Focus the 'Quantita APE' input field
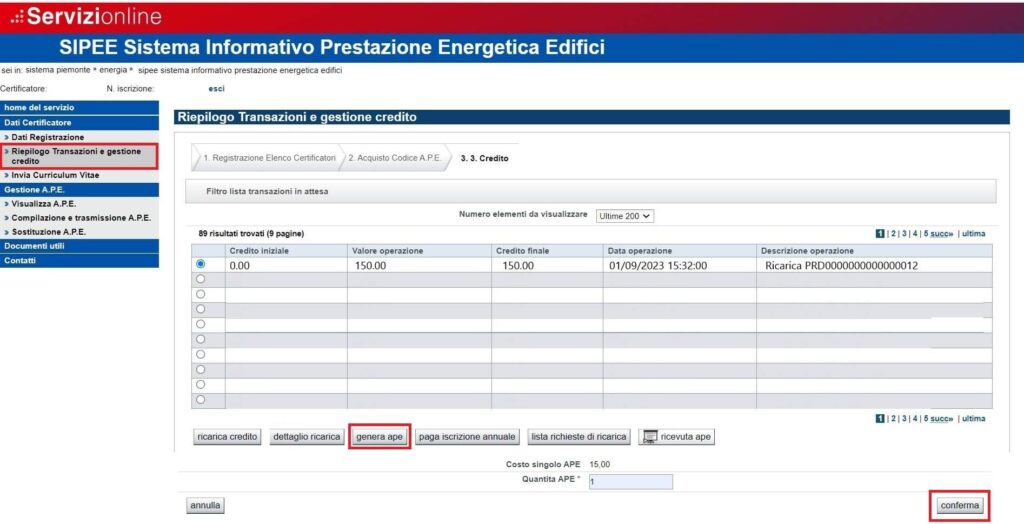Image resolution: width=1024 pixels, height=524 pixels. click(x=631, y=482)
